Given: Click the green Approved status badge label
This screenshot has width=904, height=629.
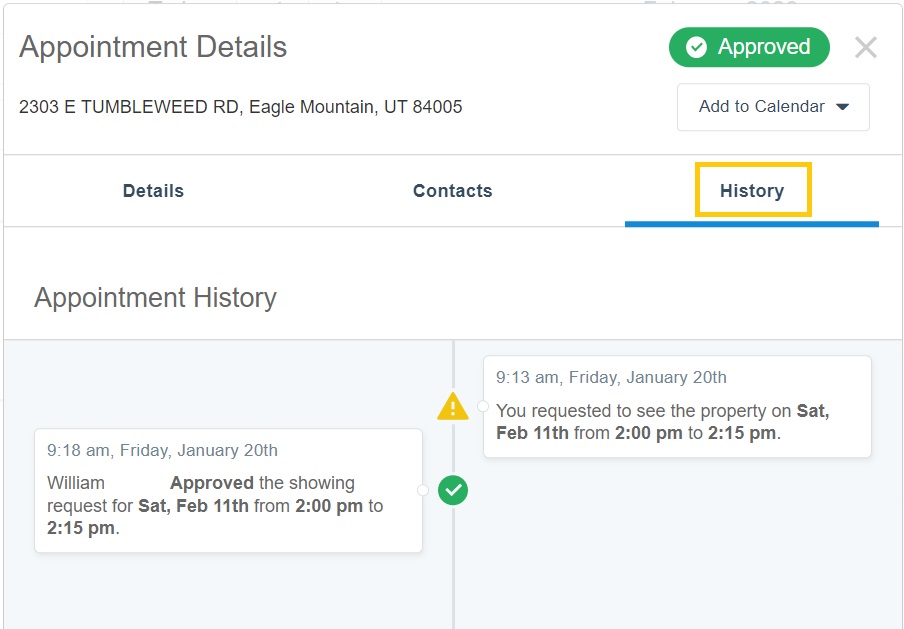Looking at the screenshot, I should click(763, 47).
